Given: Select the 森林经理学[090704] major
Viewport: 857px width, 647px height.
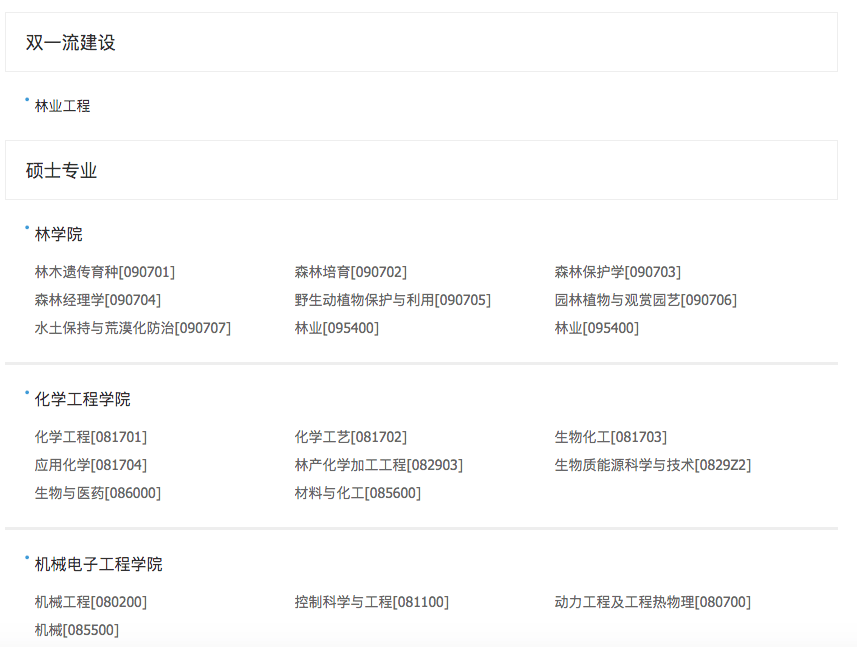Looking at the screenshot, I should tap(98, 300).
